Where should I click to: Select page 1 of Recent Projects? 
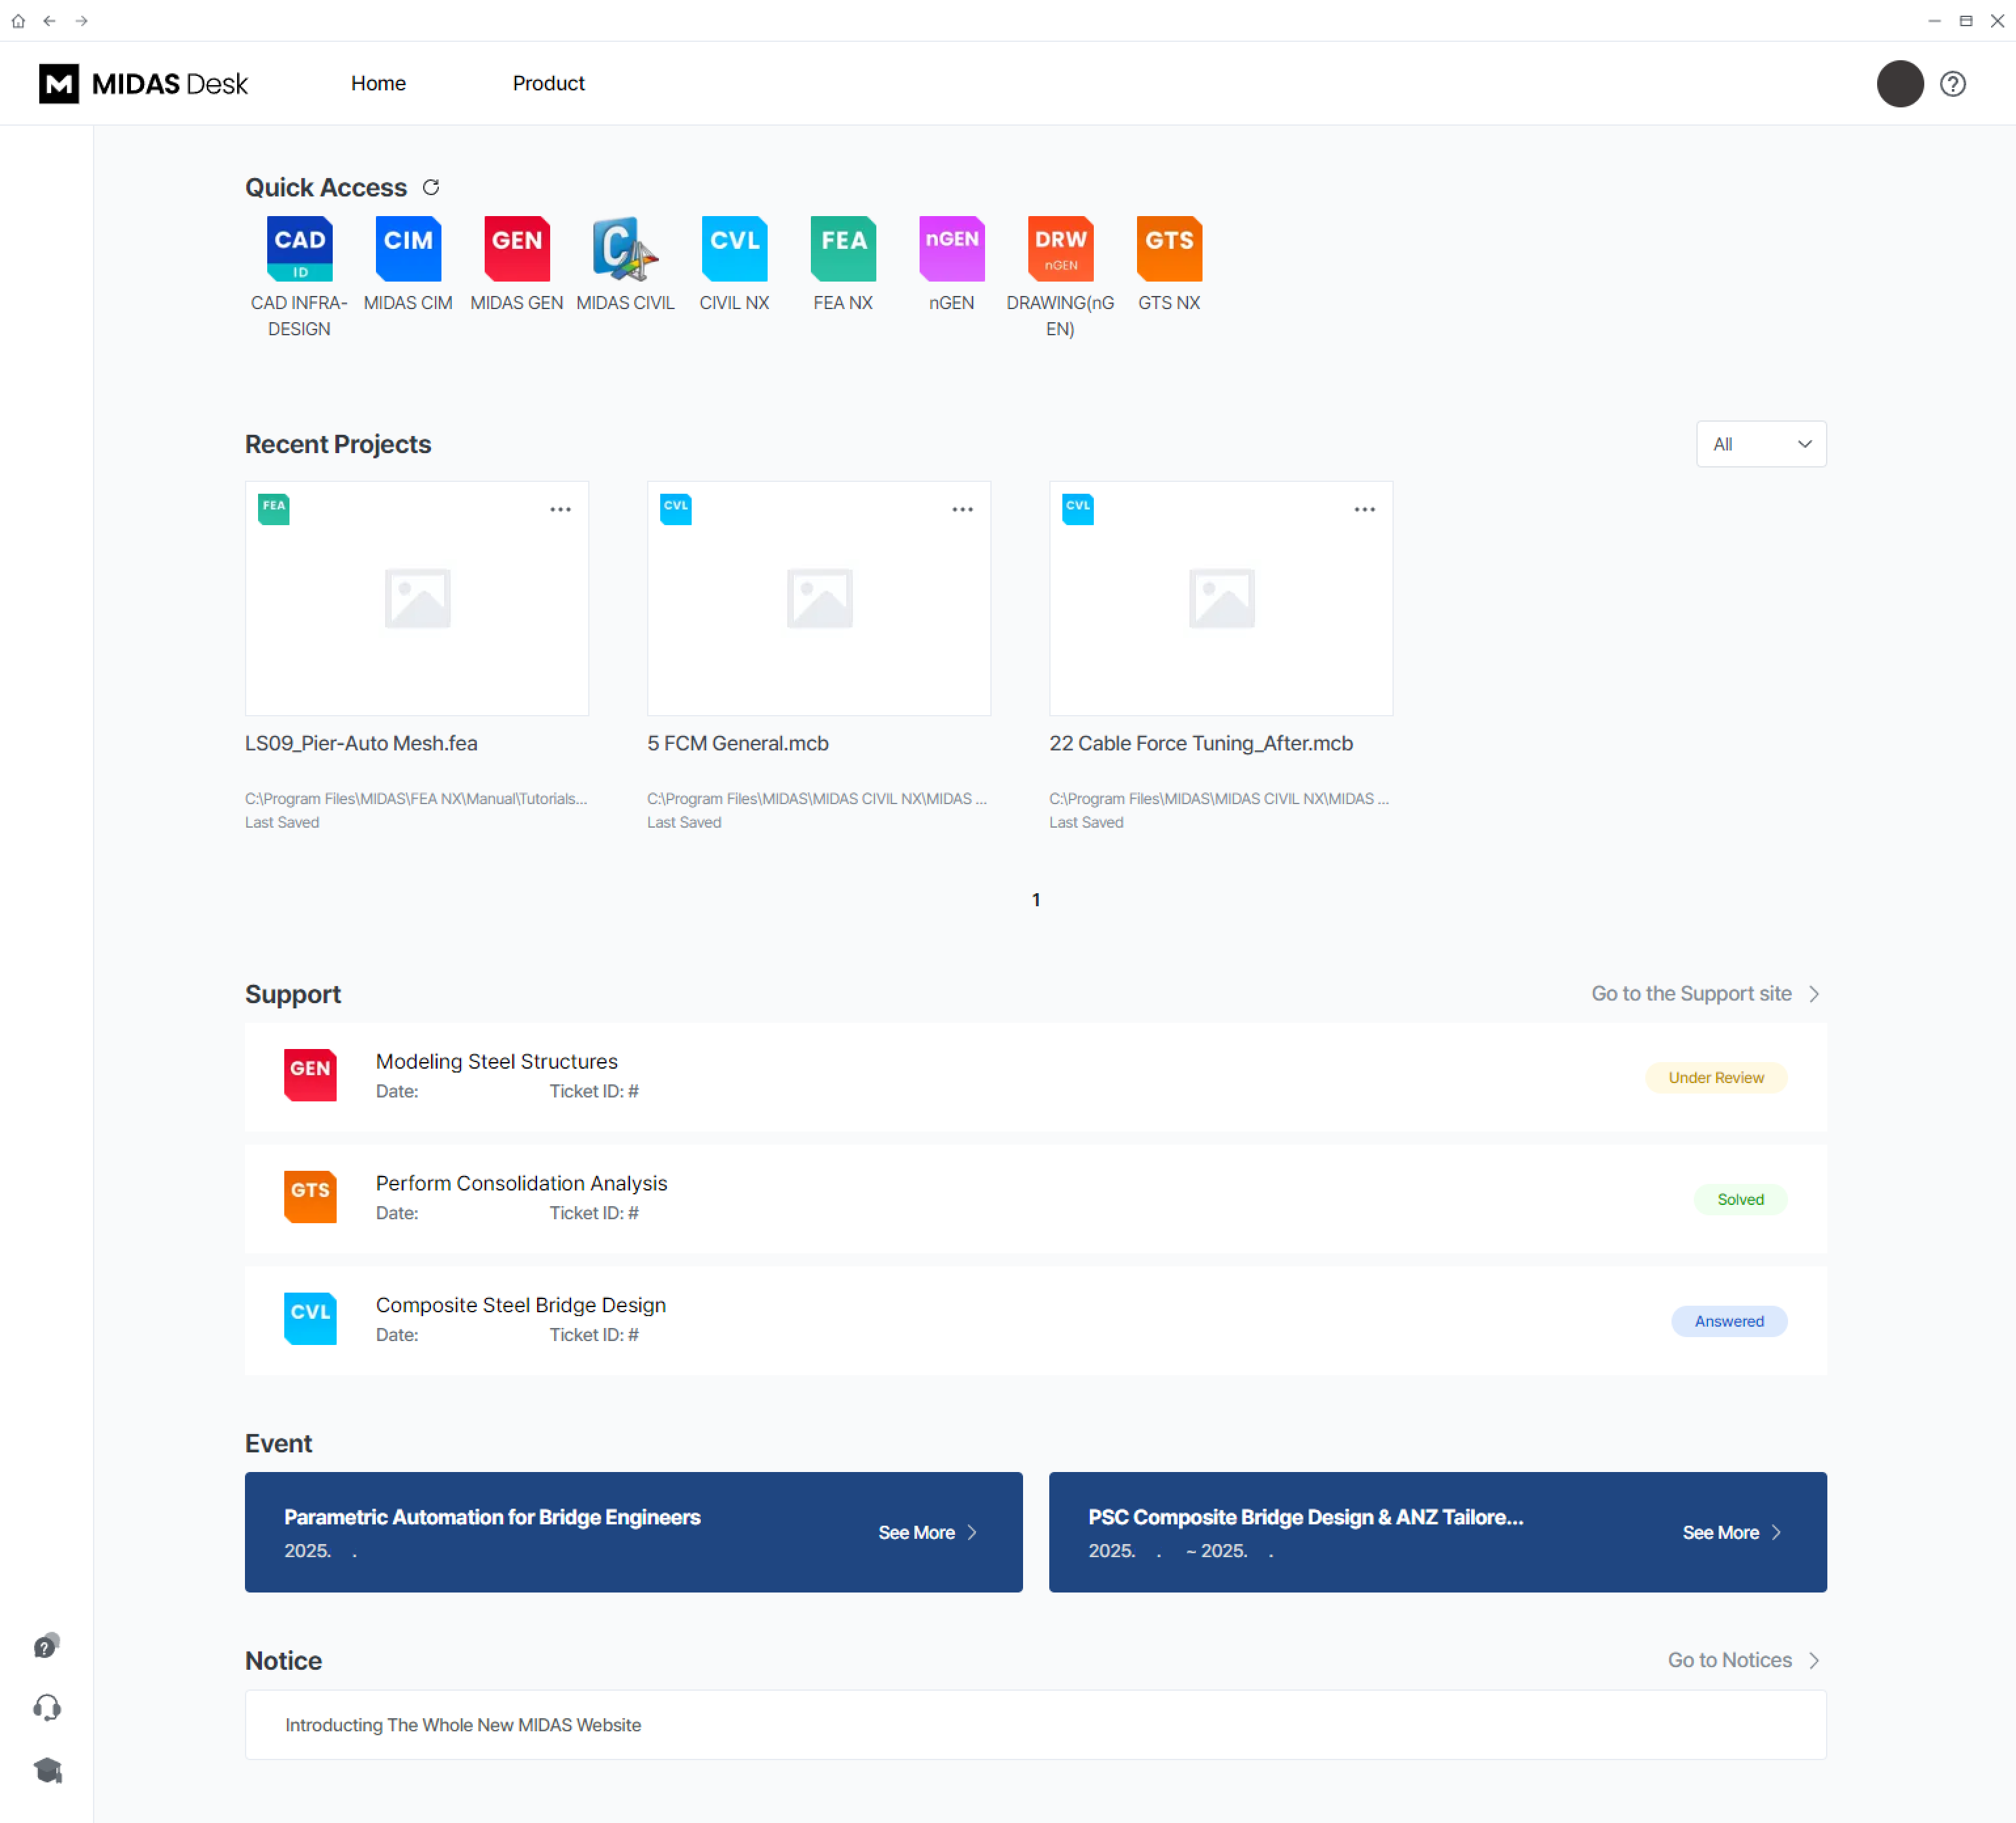point(1036,900)
